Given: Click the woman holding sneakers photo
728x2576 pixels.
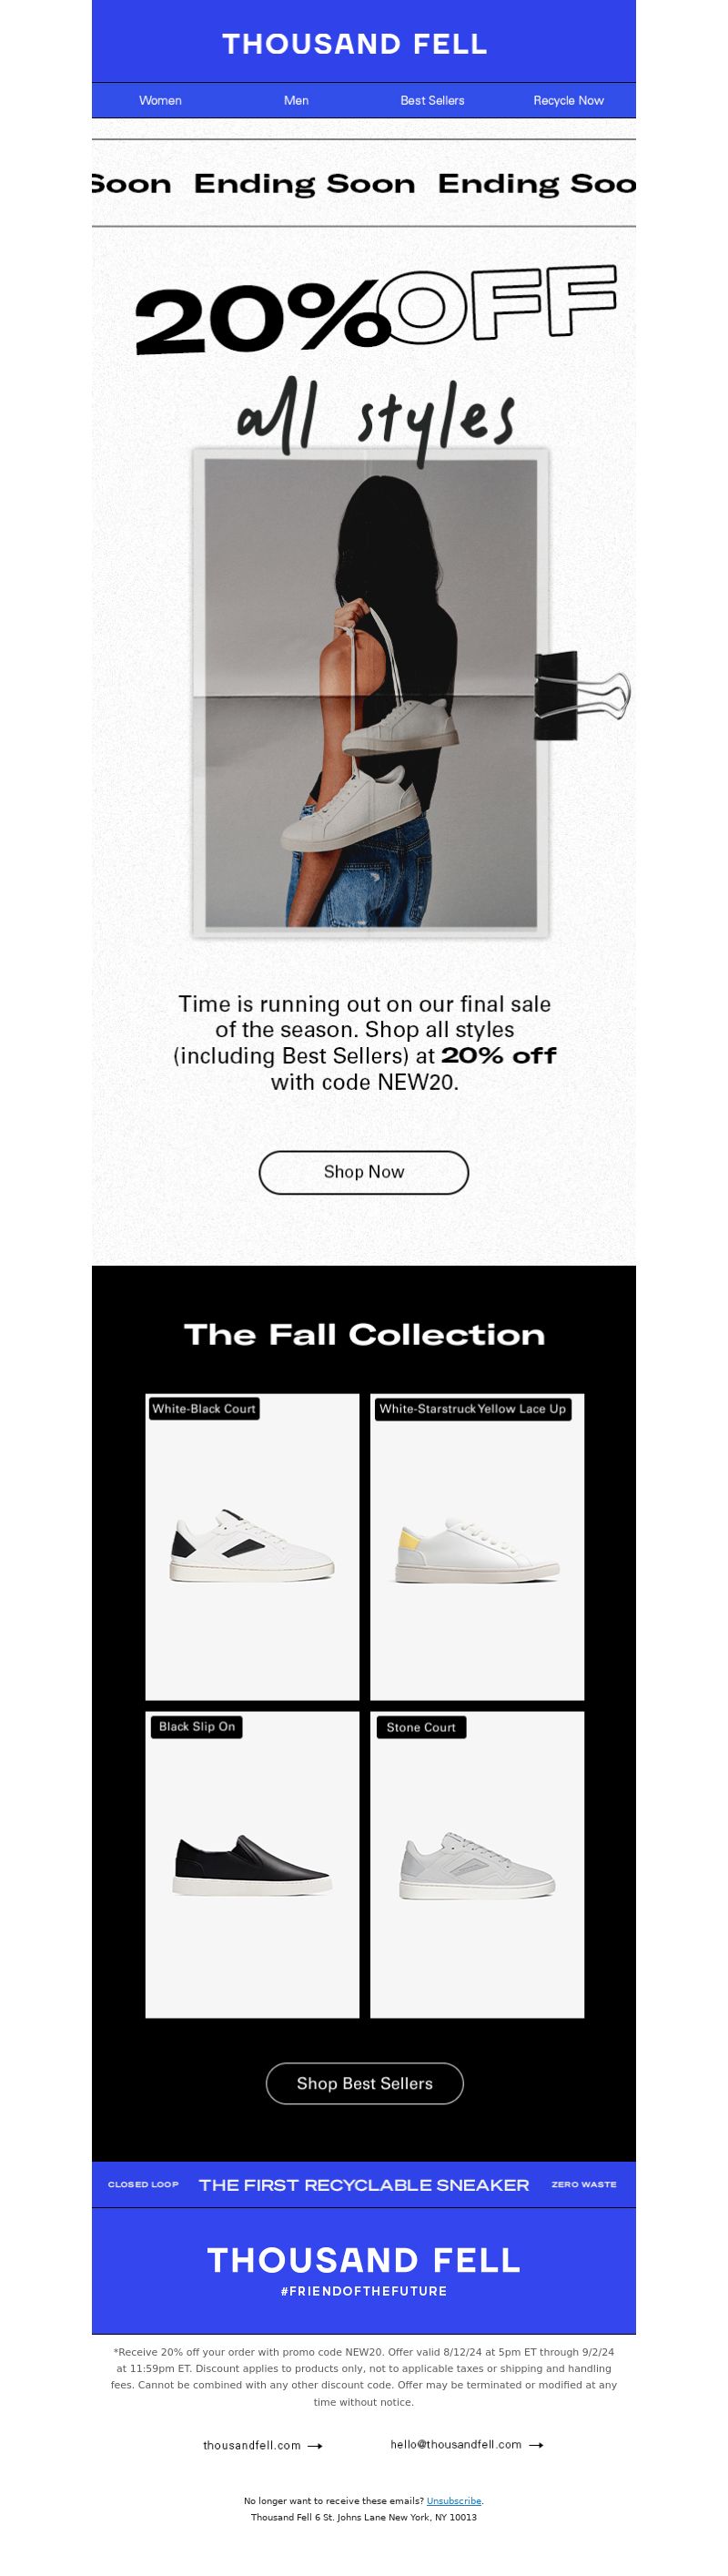Looking at the screenshot, I should [371, 693].
